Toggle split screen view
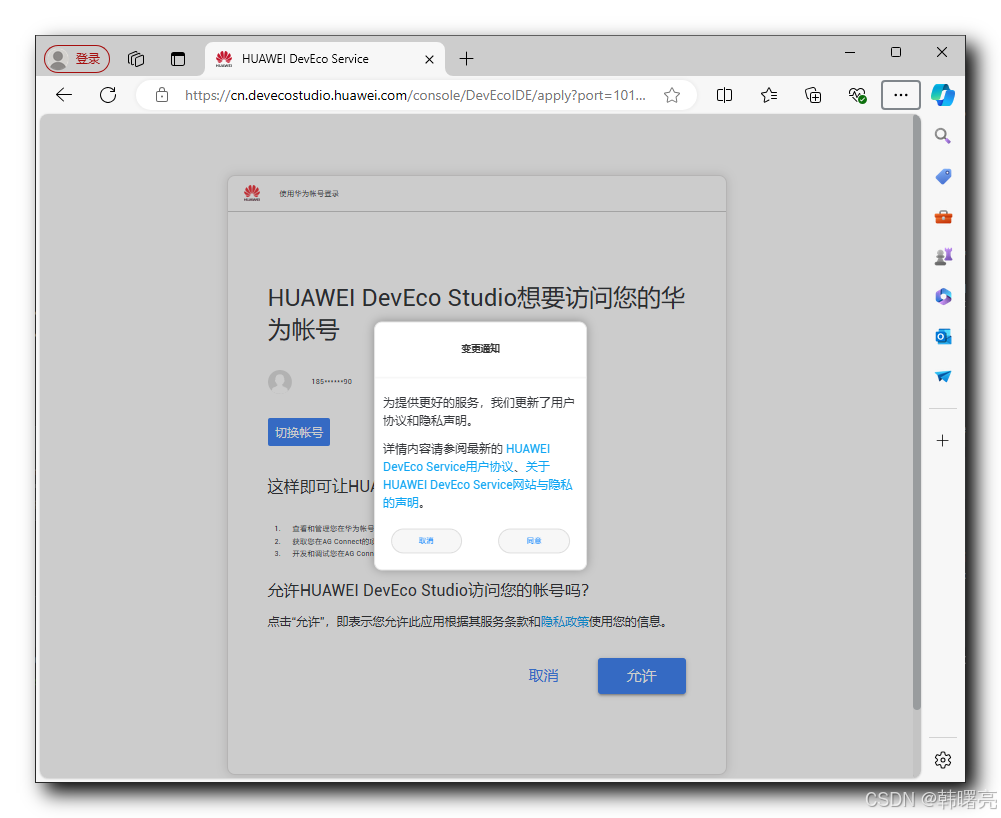 coord(725,96)
